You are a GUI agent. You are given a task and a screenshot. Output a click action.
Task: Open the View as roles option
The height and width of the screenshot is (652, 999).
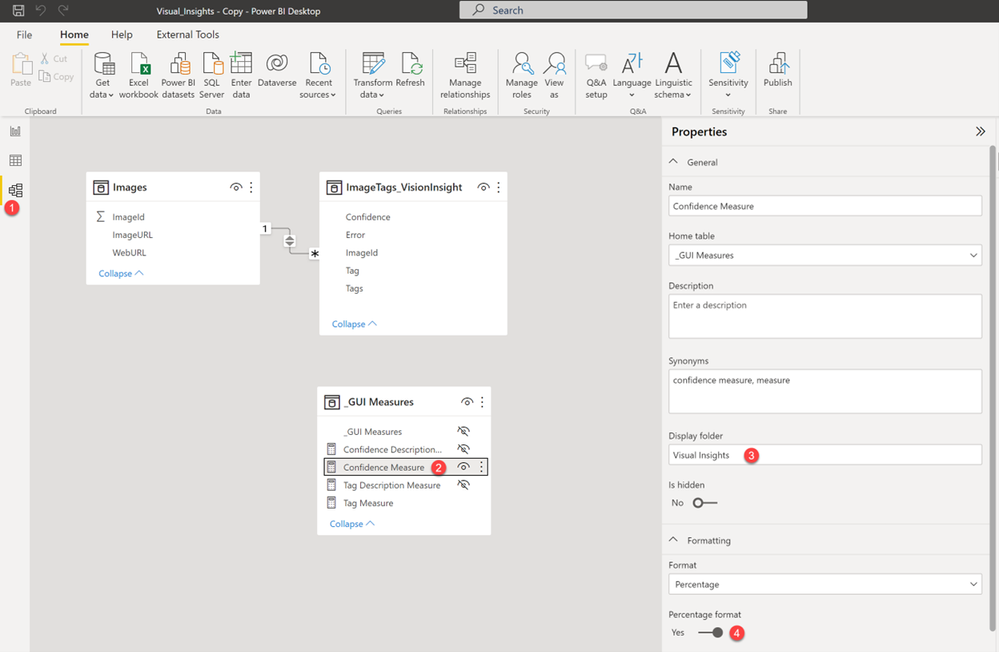(554, 75)
